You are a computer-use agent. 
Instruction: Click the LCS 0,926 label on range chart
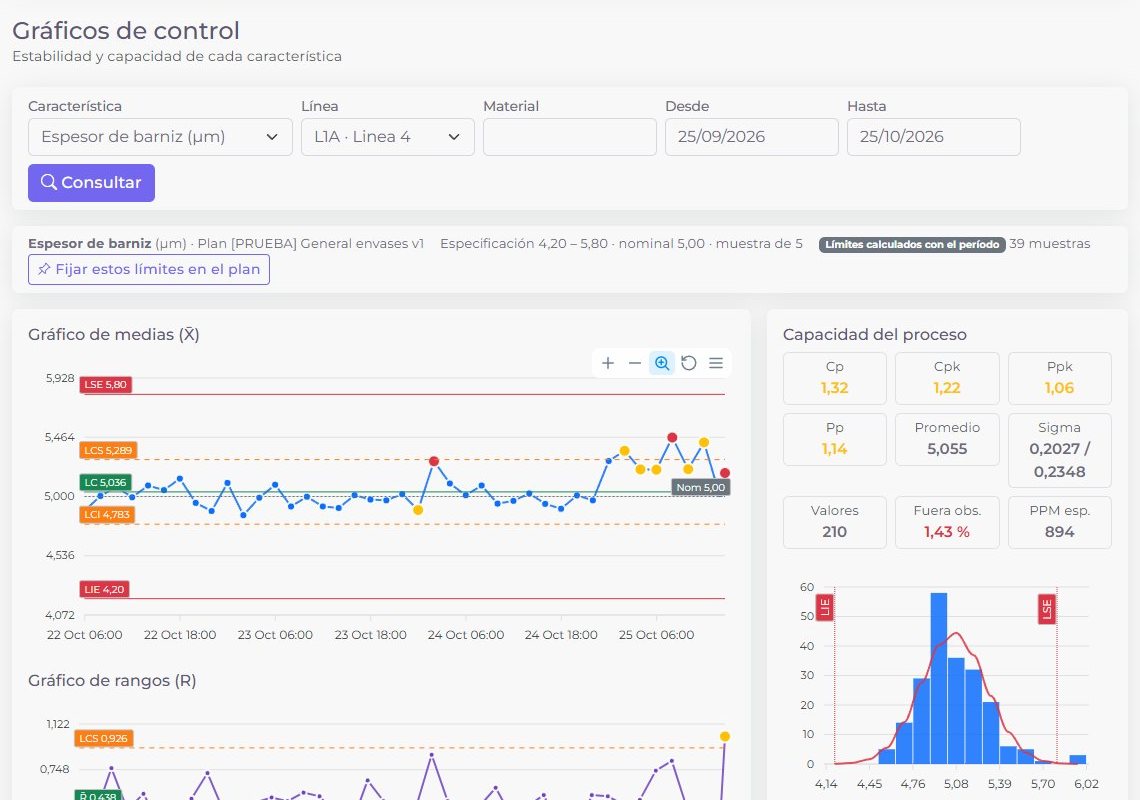(103, 738)
